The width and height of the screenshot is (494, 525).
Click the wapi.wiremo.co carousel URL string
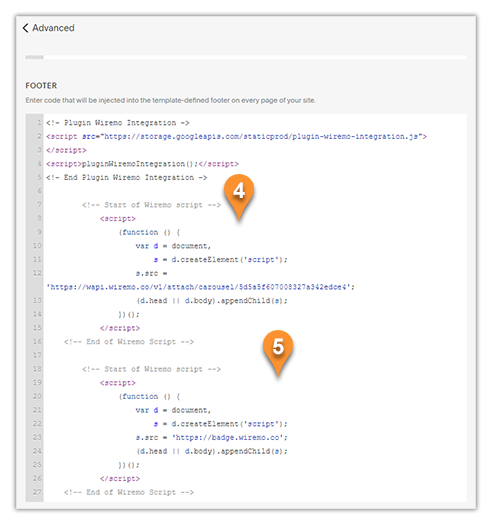[x=201, y=287]
